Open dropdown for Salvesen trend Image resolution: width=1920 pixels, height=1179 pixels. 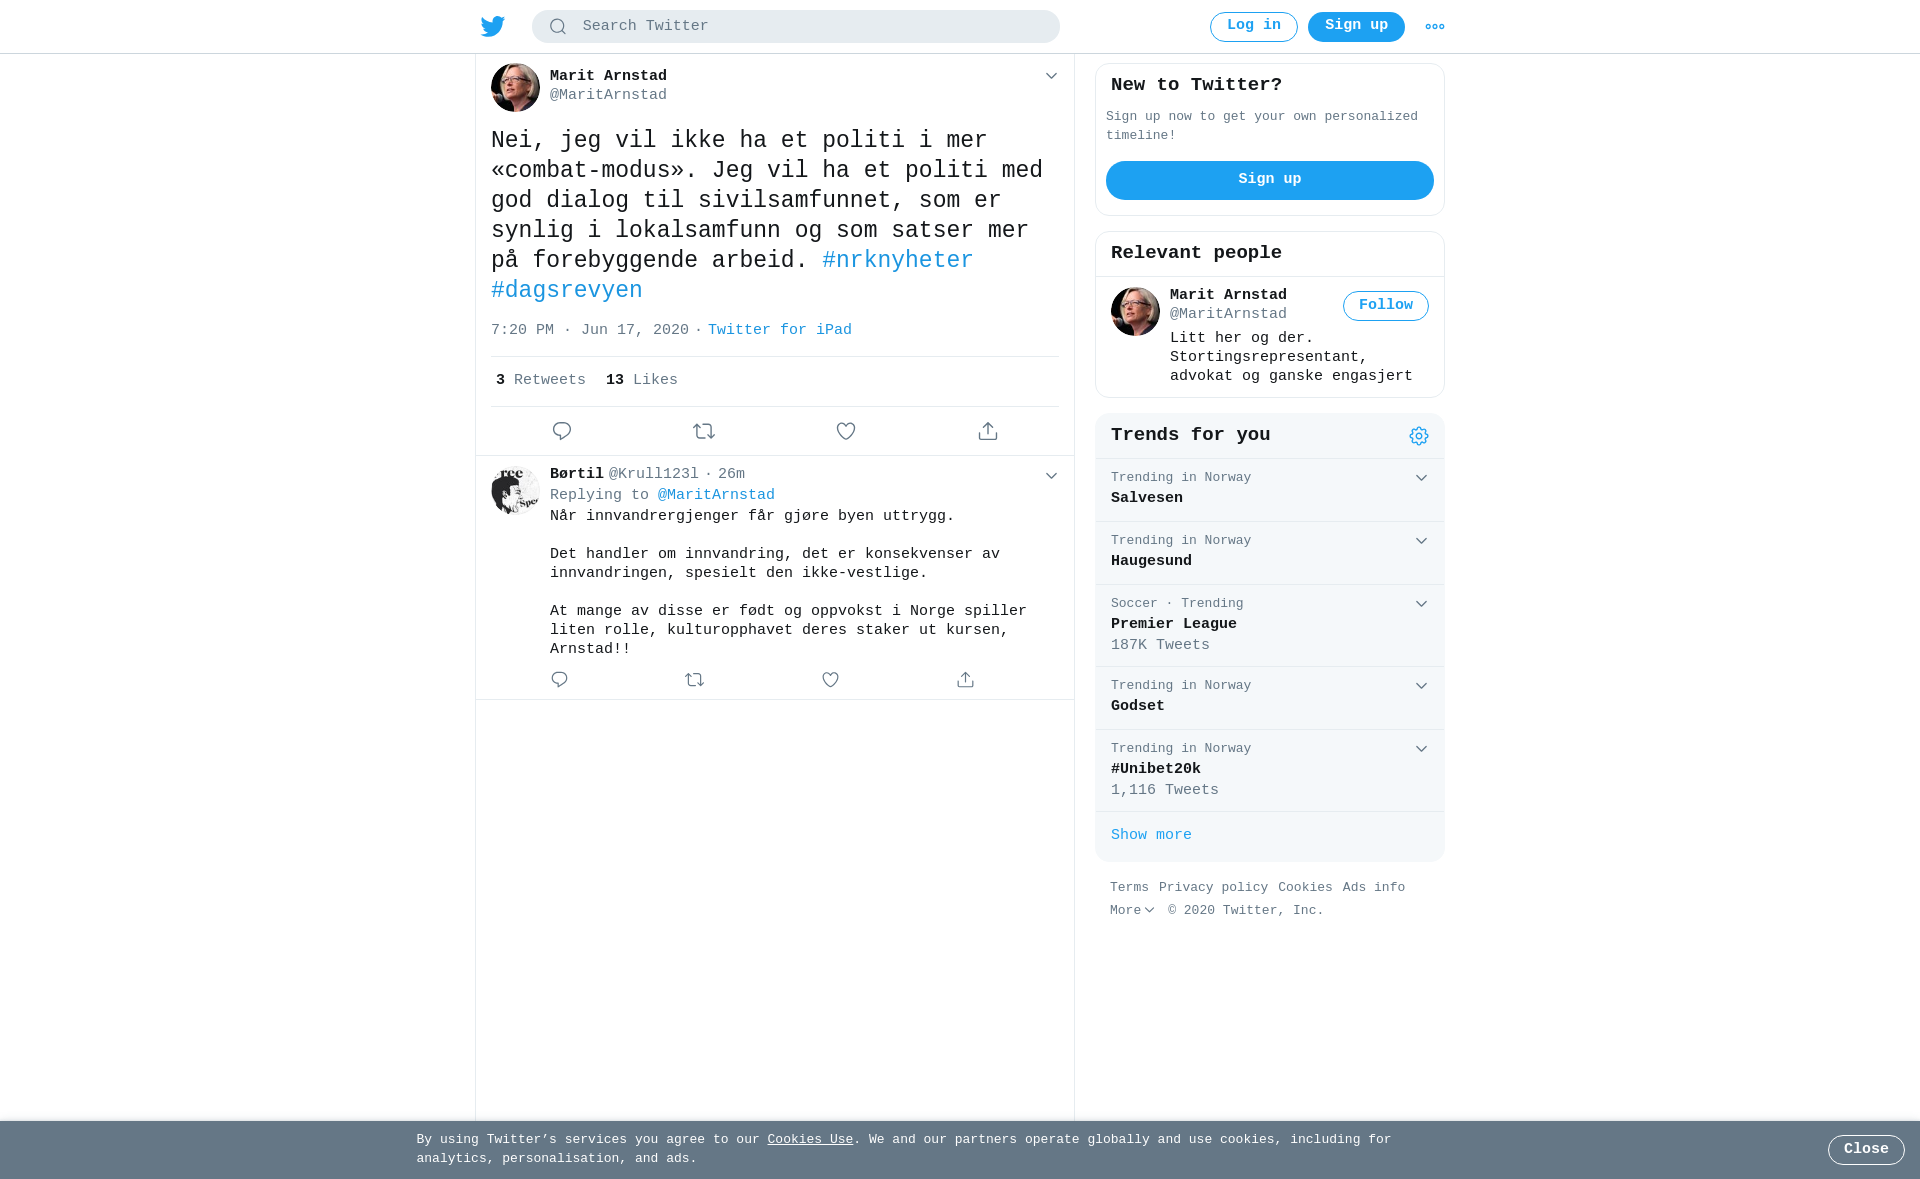pos(1421,478)
